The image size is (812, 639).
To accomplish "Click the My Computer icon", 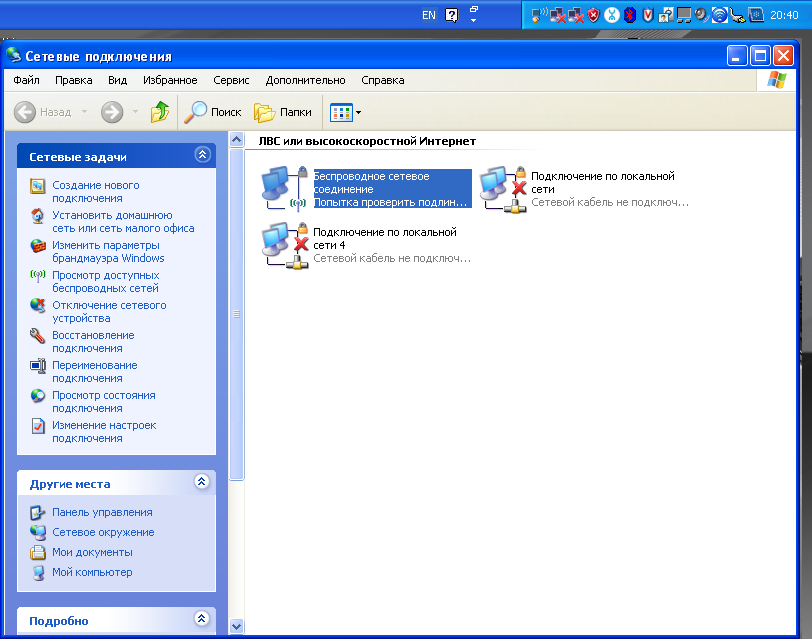I will click(x=37, y=573).
